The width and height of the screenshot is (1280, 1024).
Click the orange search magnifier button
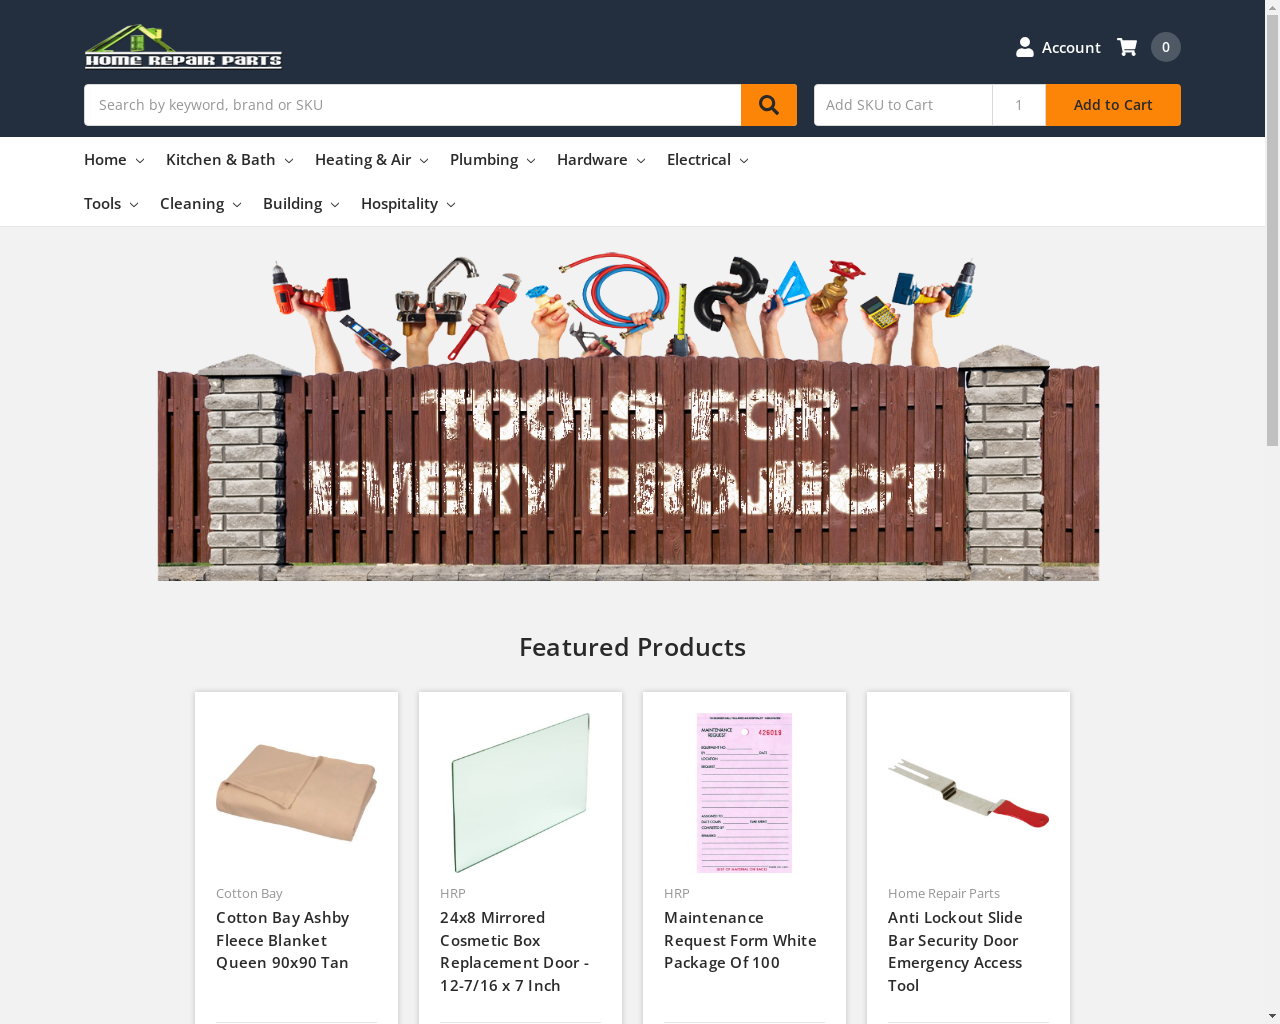pos(768,105)
